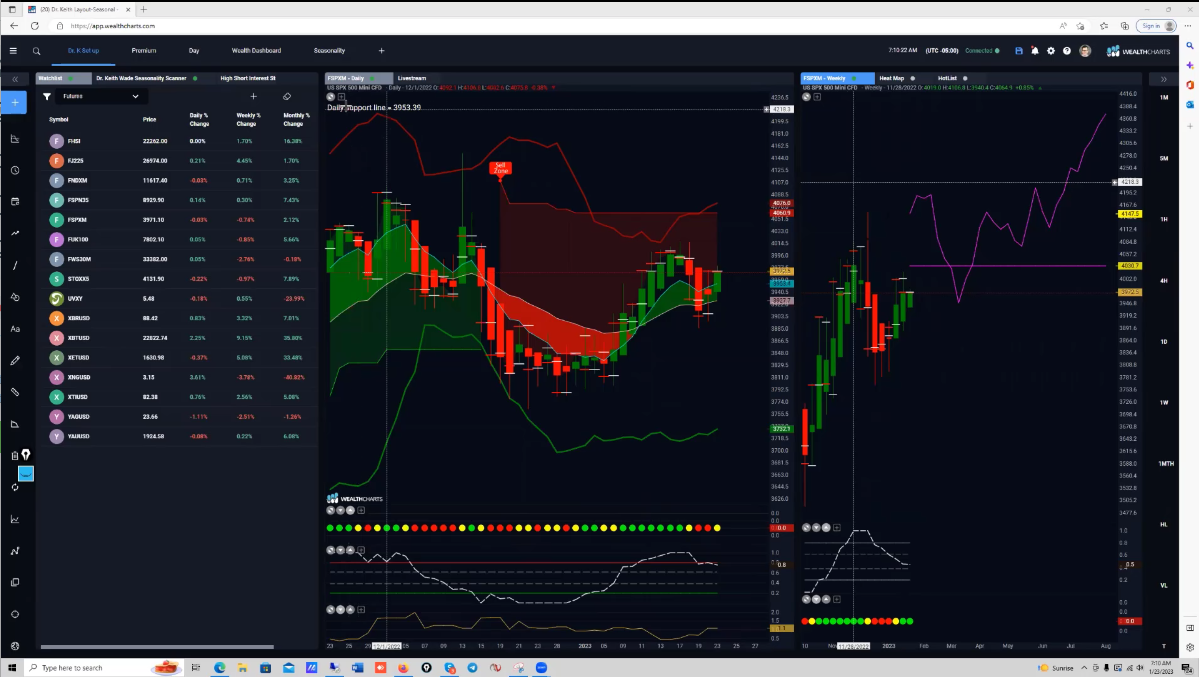Select XBTUSD row in watchlist
Image resolution: width=1199 pixels, height=677 pixels.
[177, 338]
